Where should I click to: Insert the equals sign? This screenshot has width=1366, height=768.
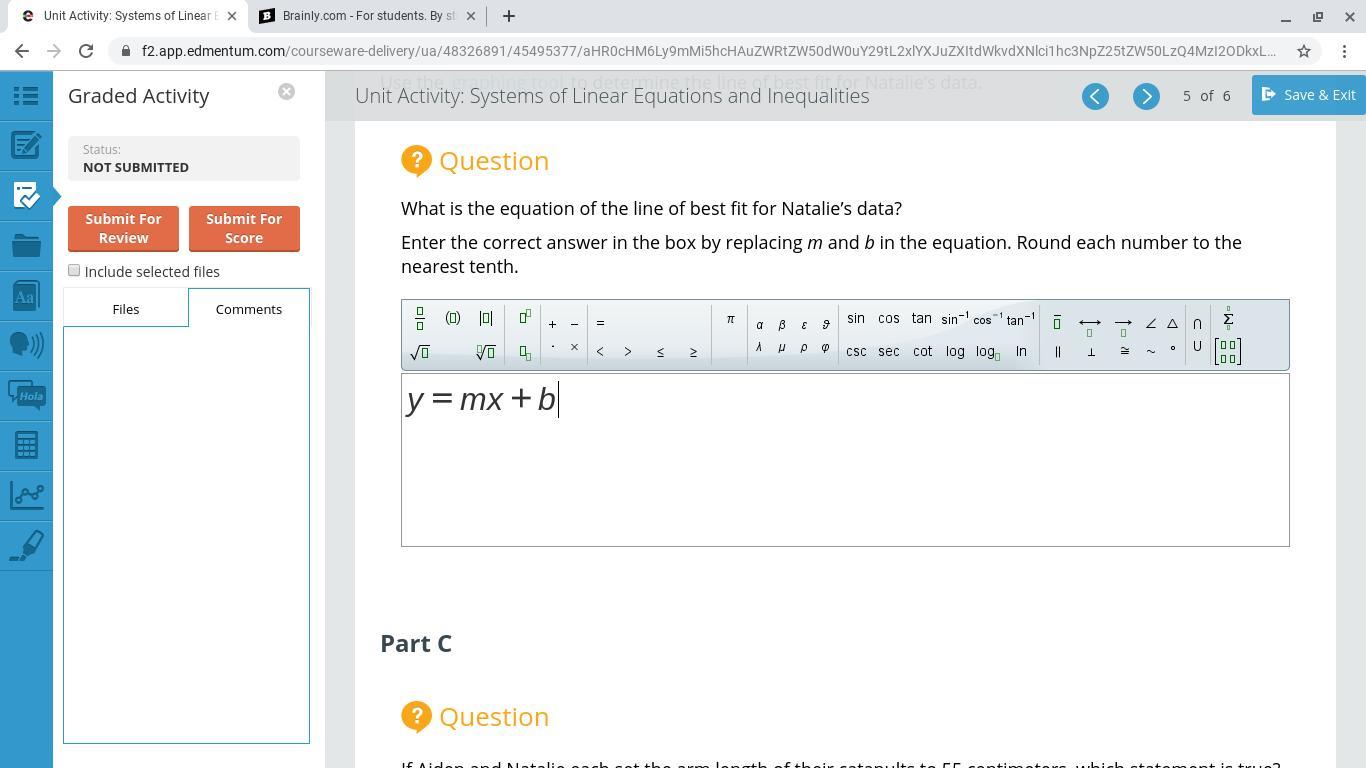(x=600, y=323)
